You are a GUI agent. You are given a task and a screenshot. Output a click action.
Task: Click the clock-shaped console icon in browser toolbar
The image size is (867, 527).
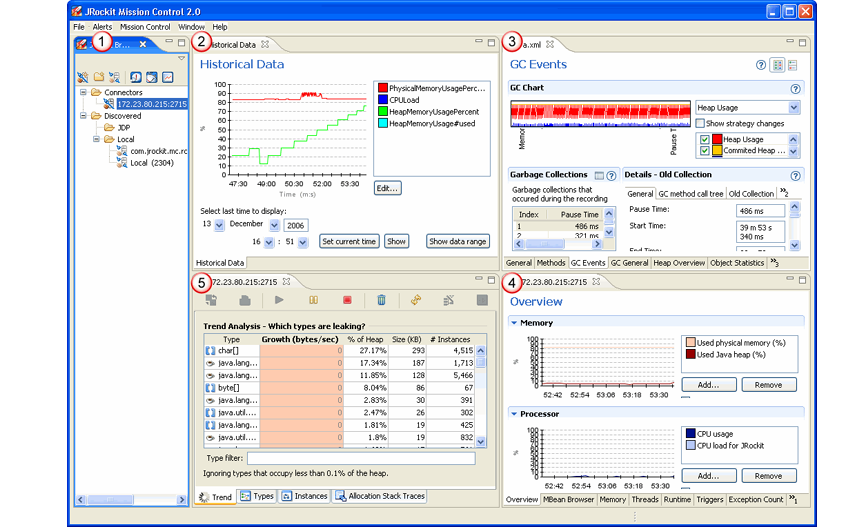[135, 77]
